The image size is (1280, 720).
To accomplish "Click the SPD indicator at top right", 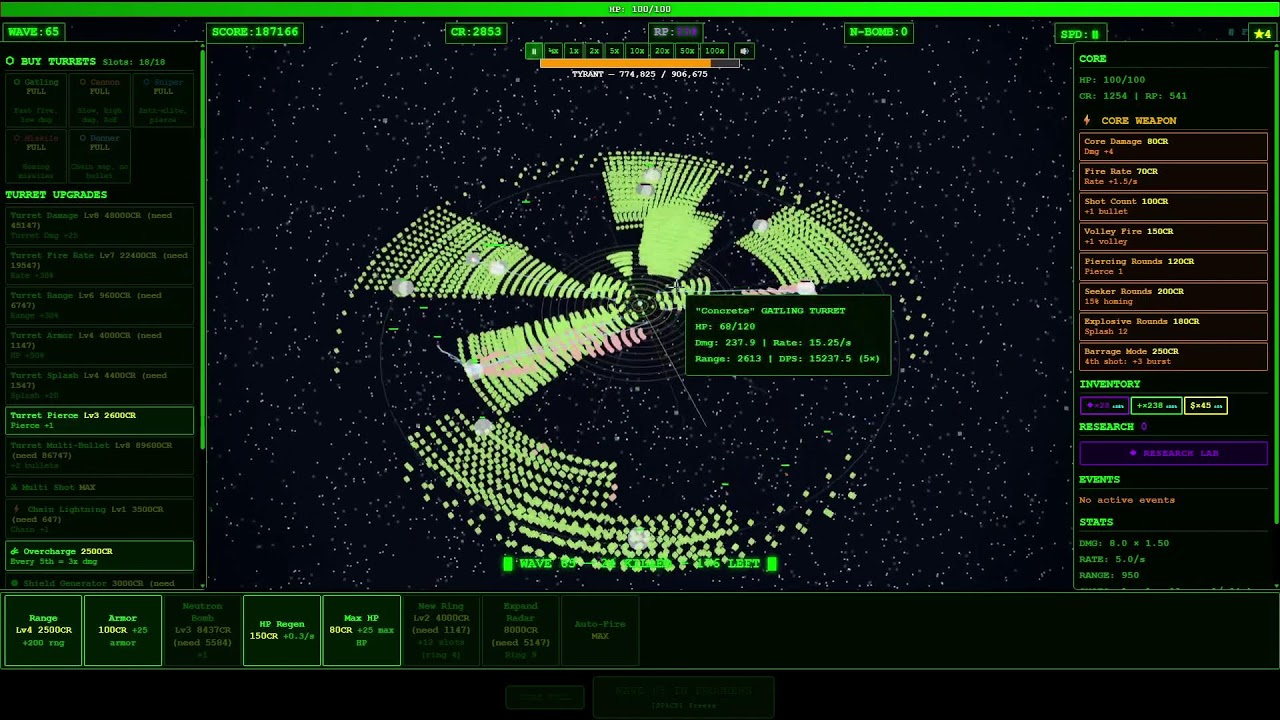I will pyautogui.click(x=1080, y=34).
